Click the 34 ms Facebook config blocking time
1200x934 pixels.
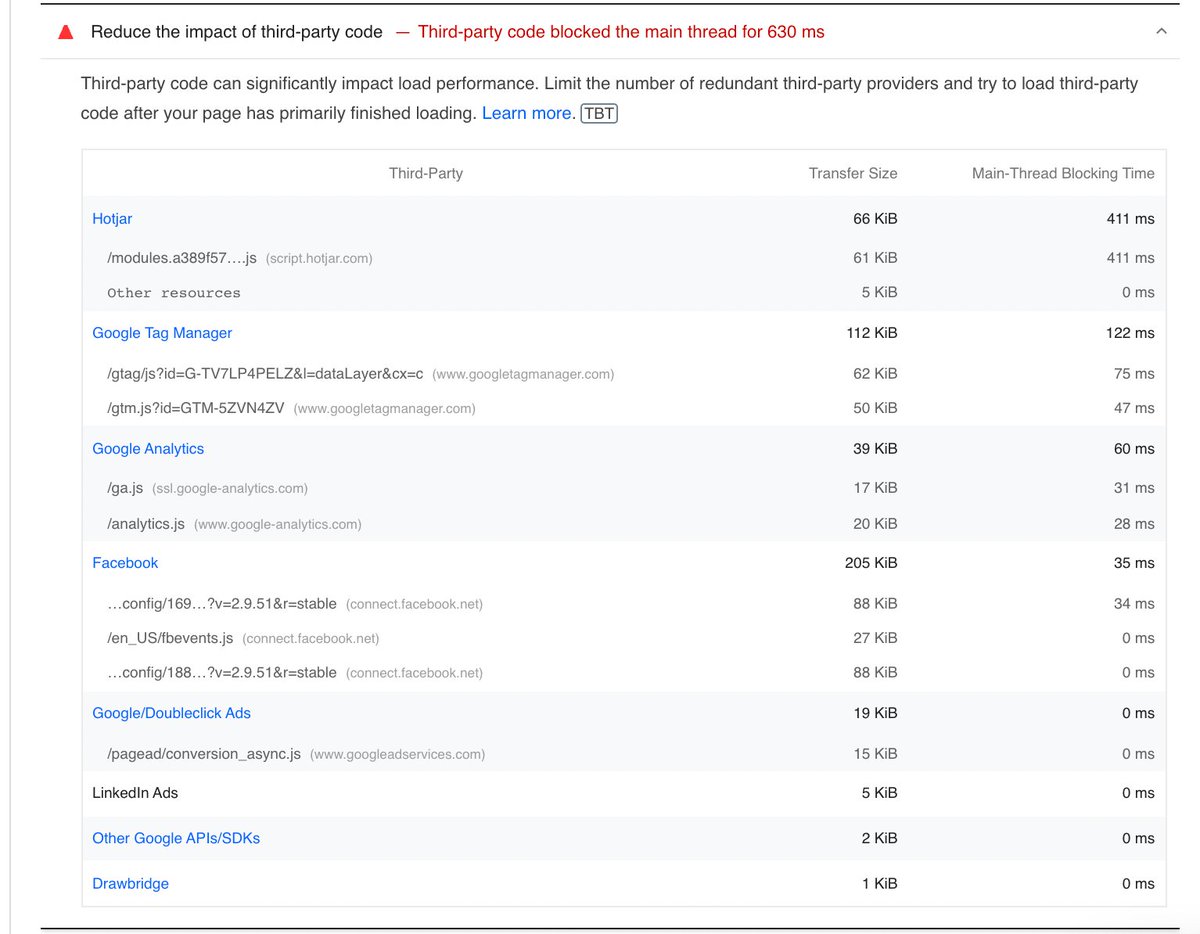[x=1134, y=603]
